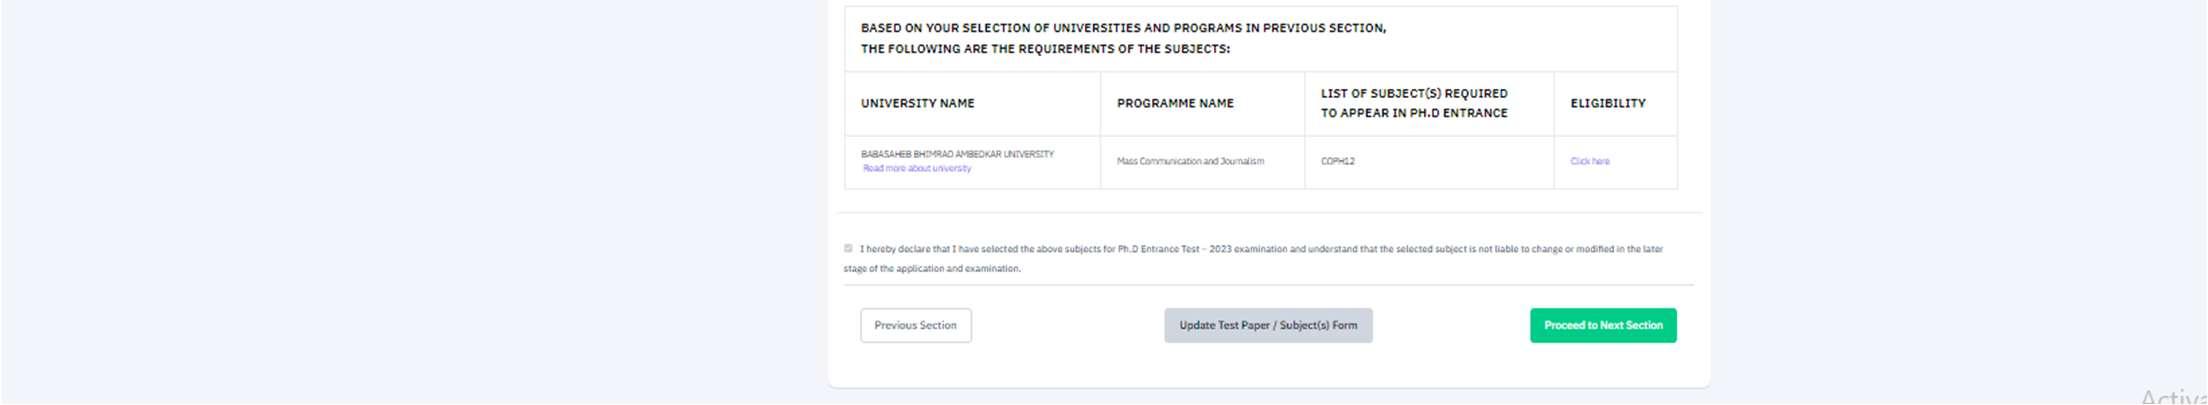Click 'Based on your selection of universities' heading
Image resolution: width=2208 pixels, height=405 pixels.
coord(1122,28)
